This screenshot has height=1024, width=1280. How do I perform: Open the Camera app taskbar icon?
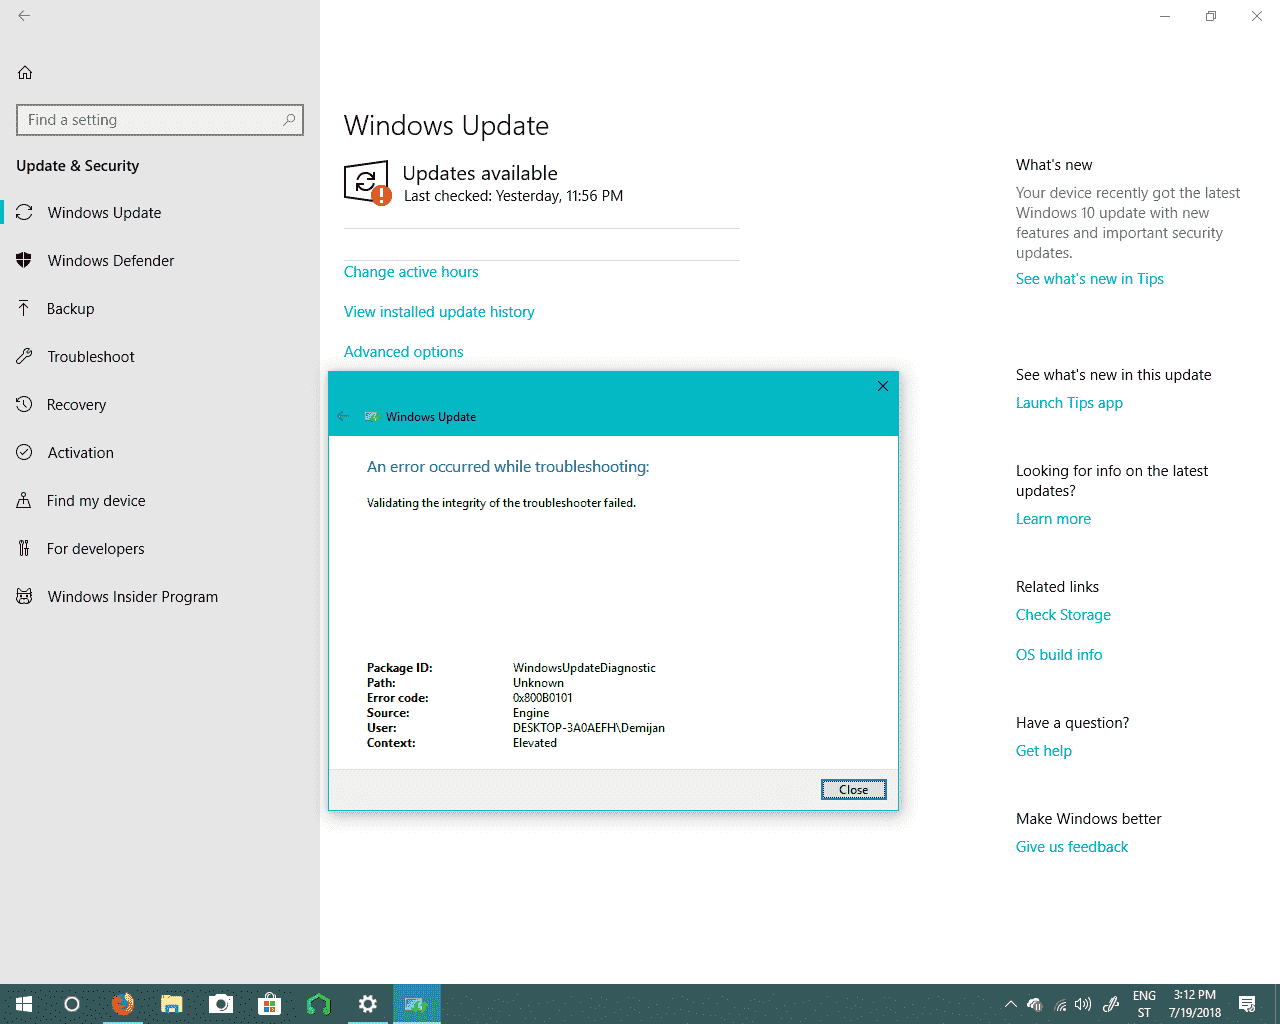point(221,1004)
